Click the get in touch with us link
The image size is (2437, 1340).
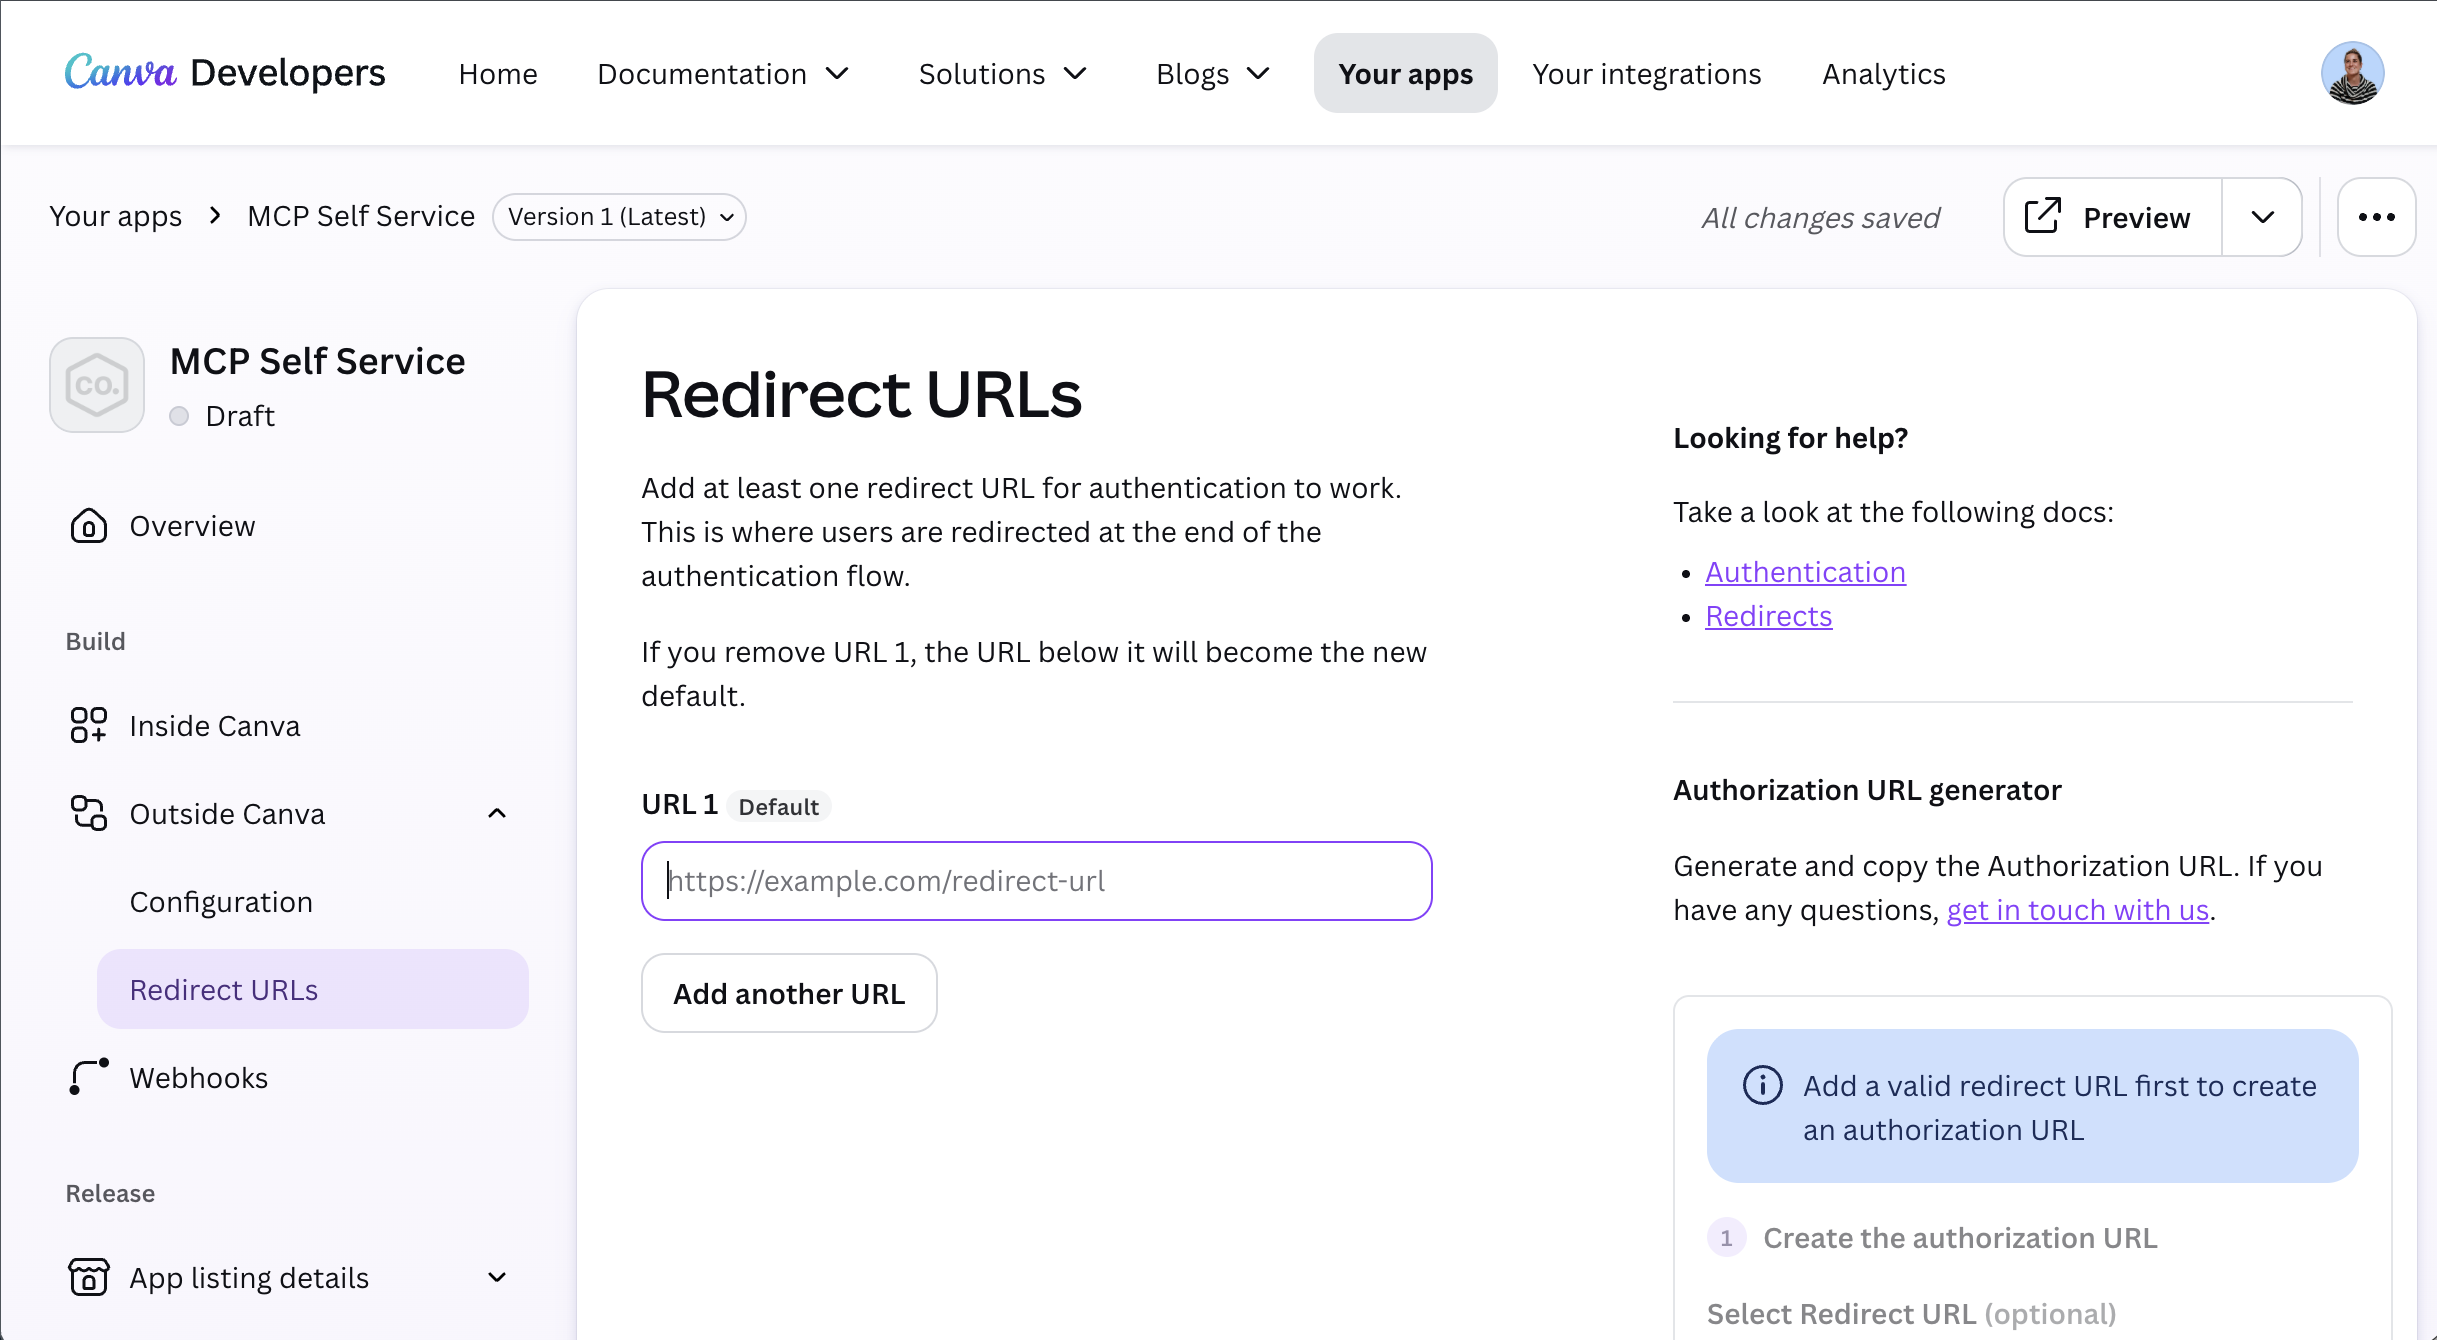point(2077,910)
